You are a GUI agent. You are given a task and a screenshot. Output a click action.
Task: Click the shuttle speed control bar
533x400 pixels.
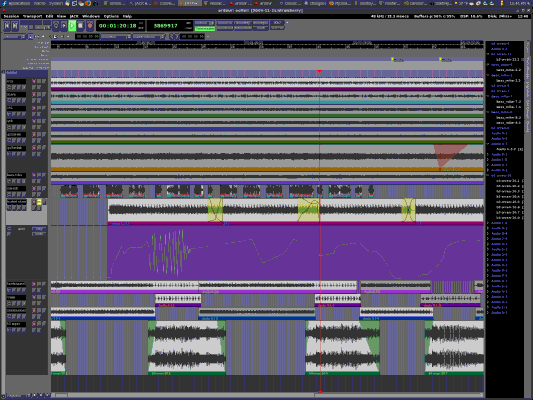31,23
